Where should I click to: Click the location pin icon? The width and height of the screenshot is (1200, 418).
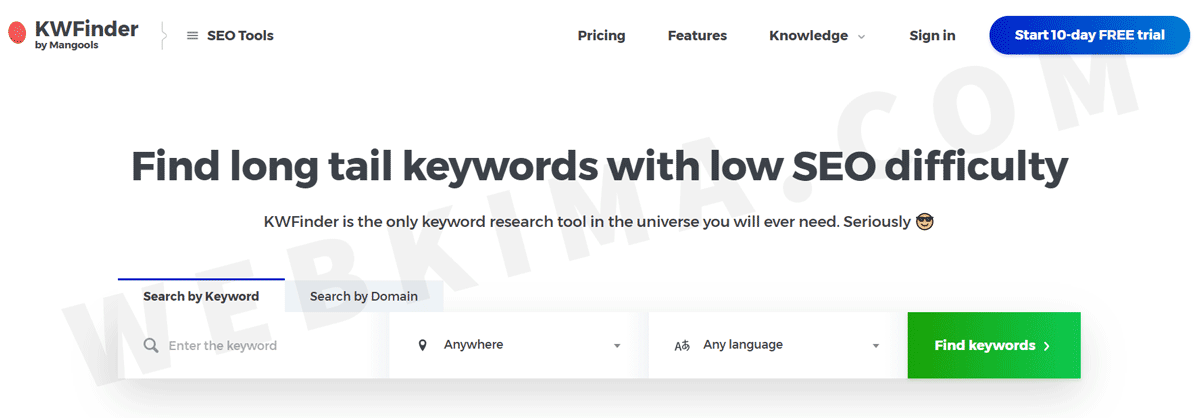pos(422,345)
